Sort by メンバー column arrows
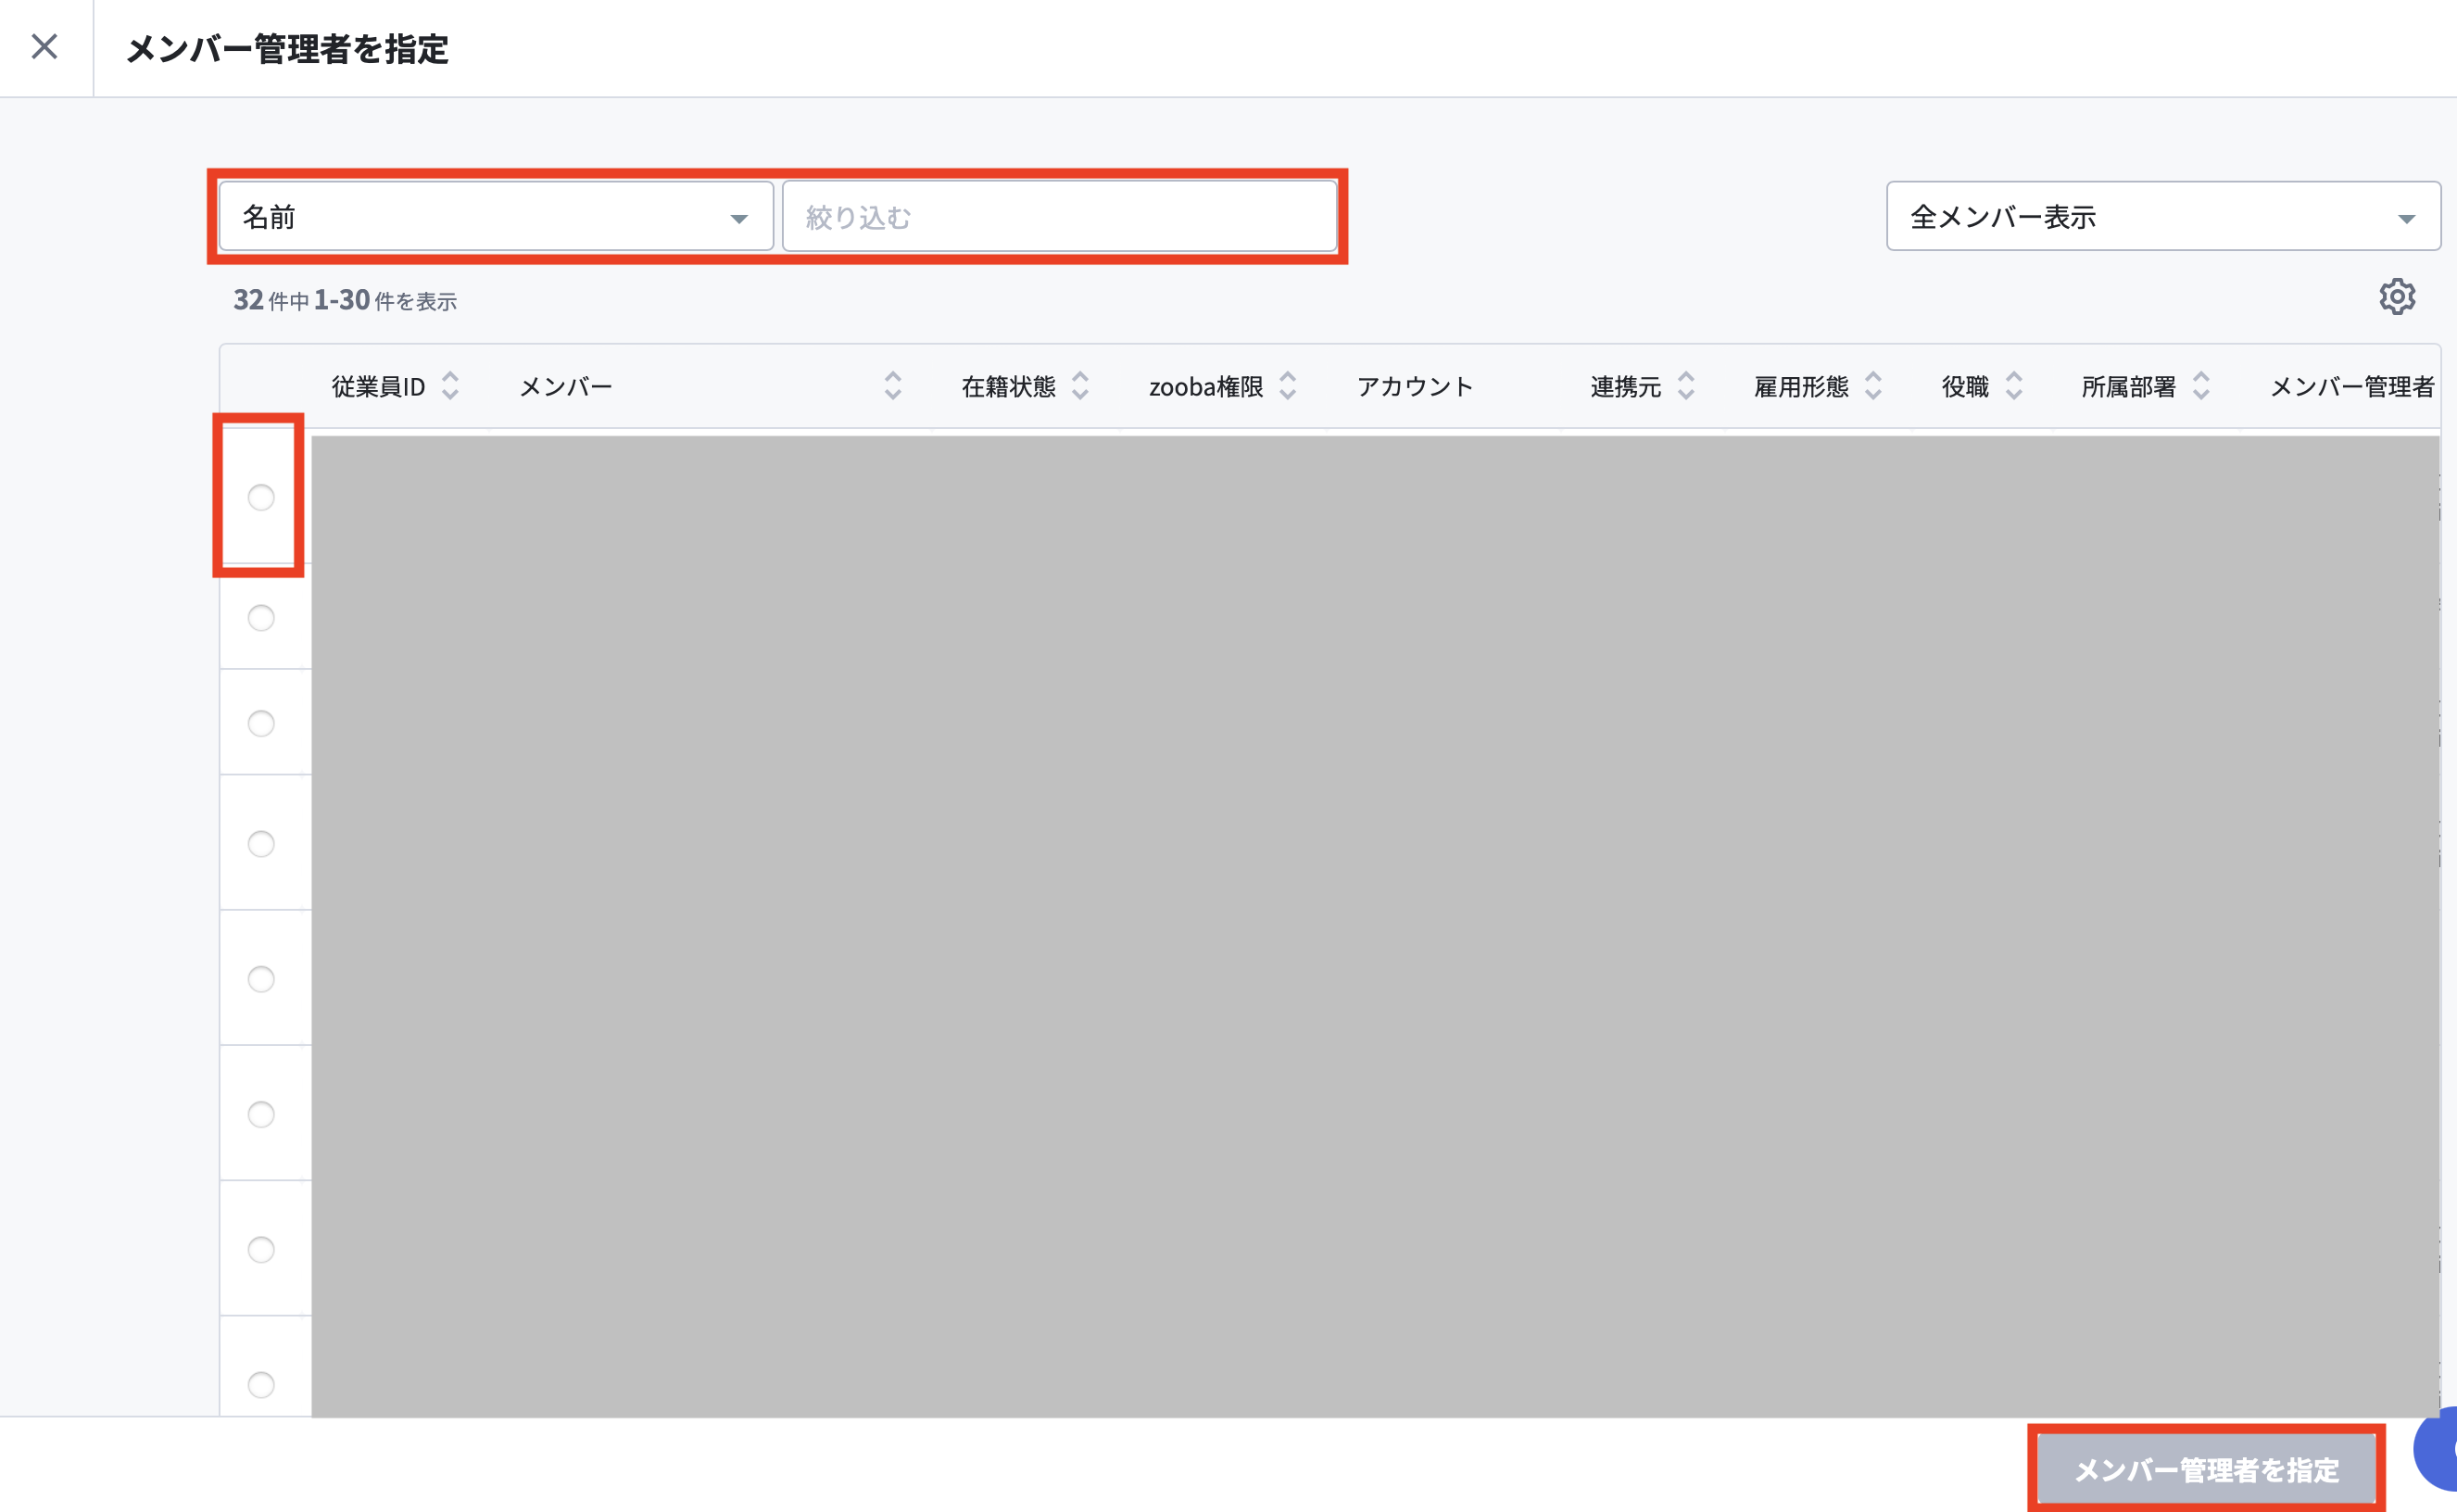Viewport: 2457px width, 1512px height. click(893, 386)
